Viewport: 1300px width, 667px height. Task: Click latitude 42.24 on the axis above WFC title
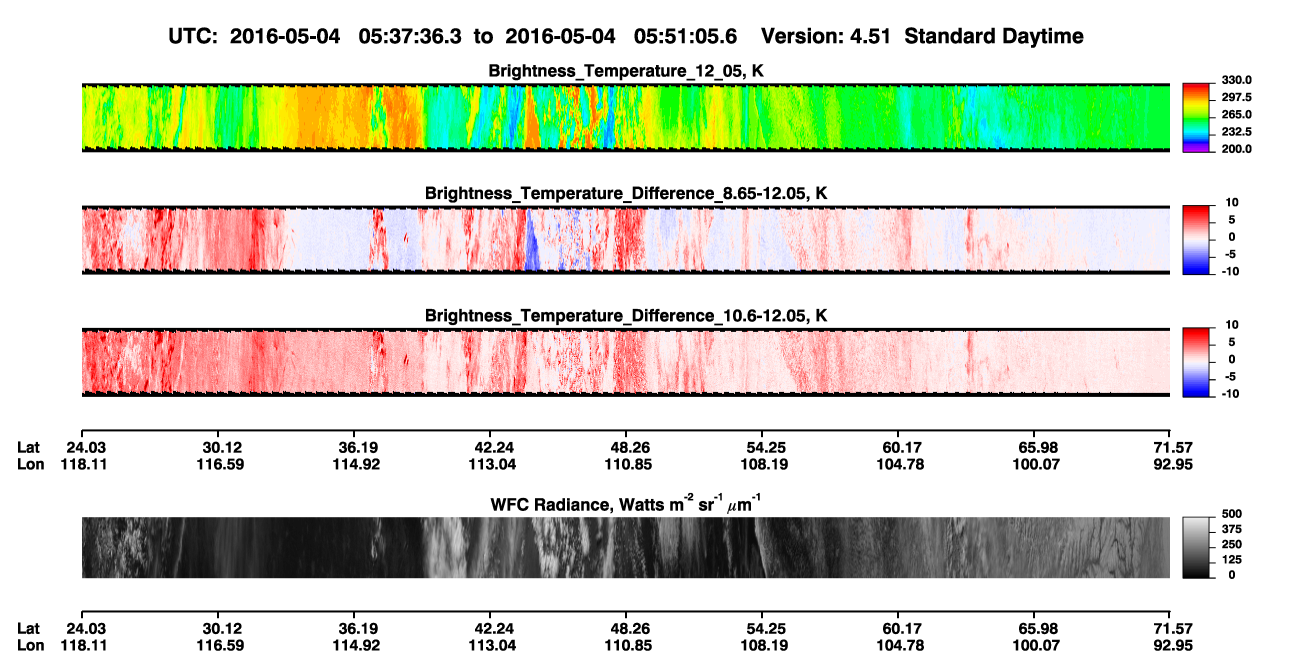coord(490,448)
